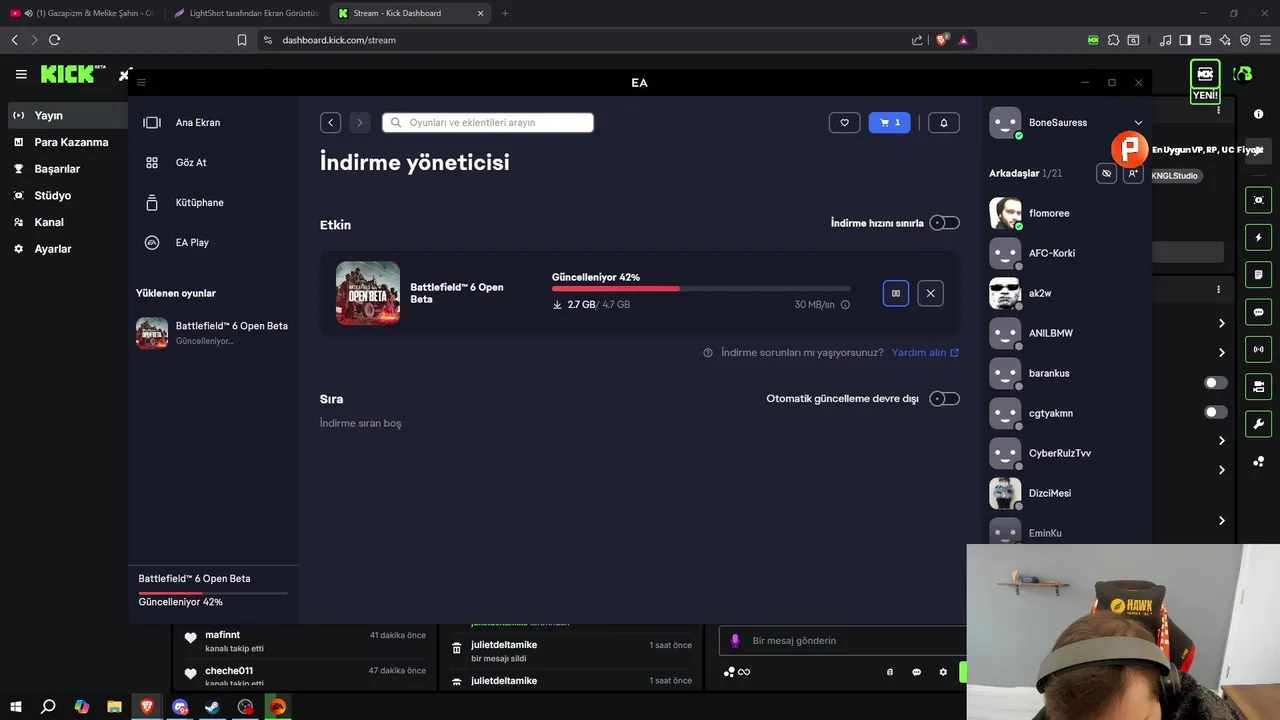The height and width of the screenshot is (720, 1280).
Task: Click Kick dashboard bir mesaj gönderin field
Action: click(844, 640)
